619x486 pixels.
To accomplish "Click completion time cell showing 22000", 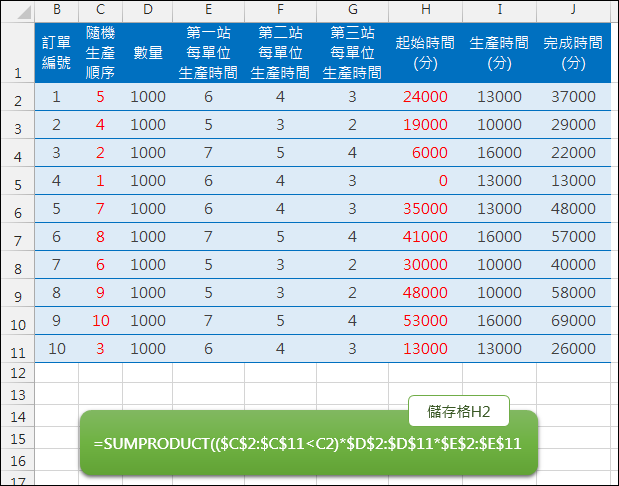I will 573,153.
